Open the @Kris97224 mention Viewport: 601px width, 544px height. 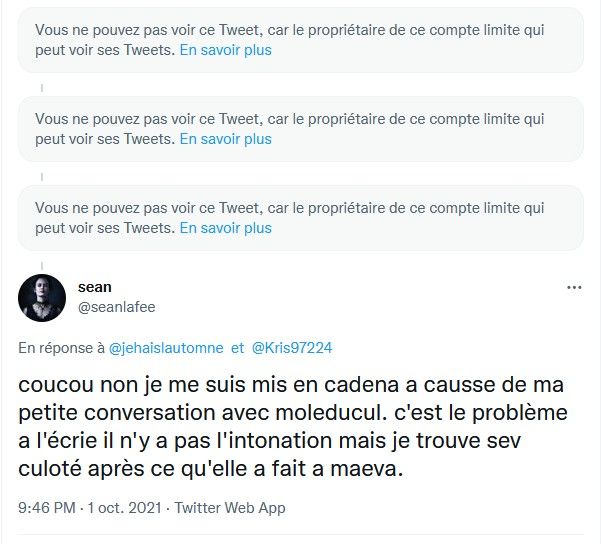click(292, 347)
